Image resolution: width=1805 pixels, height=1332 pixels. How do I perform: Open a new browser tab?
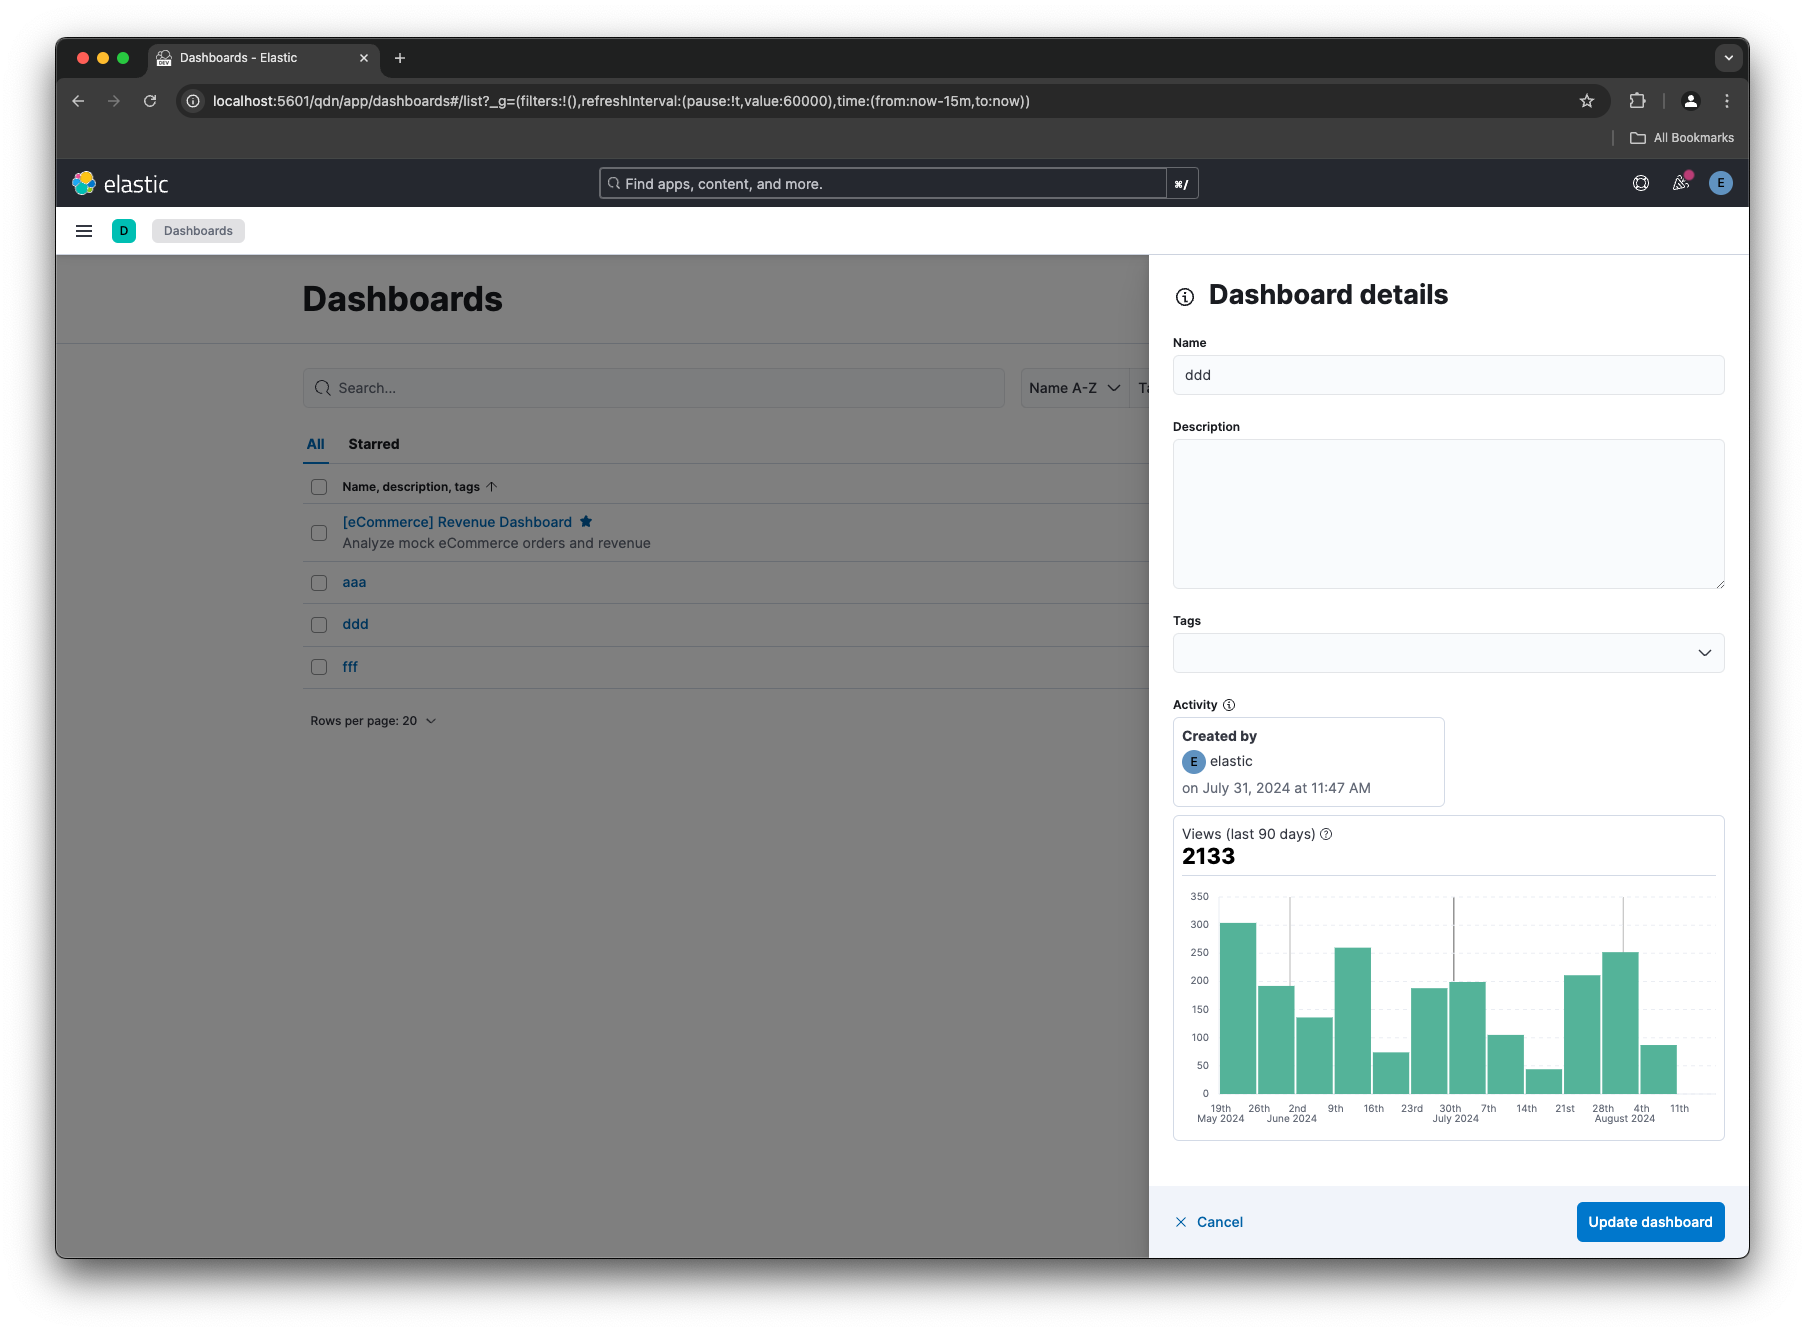point(400,58)
